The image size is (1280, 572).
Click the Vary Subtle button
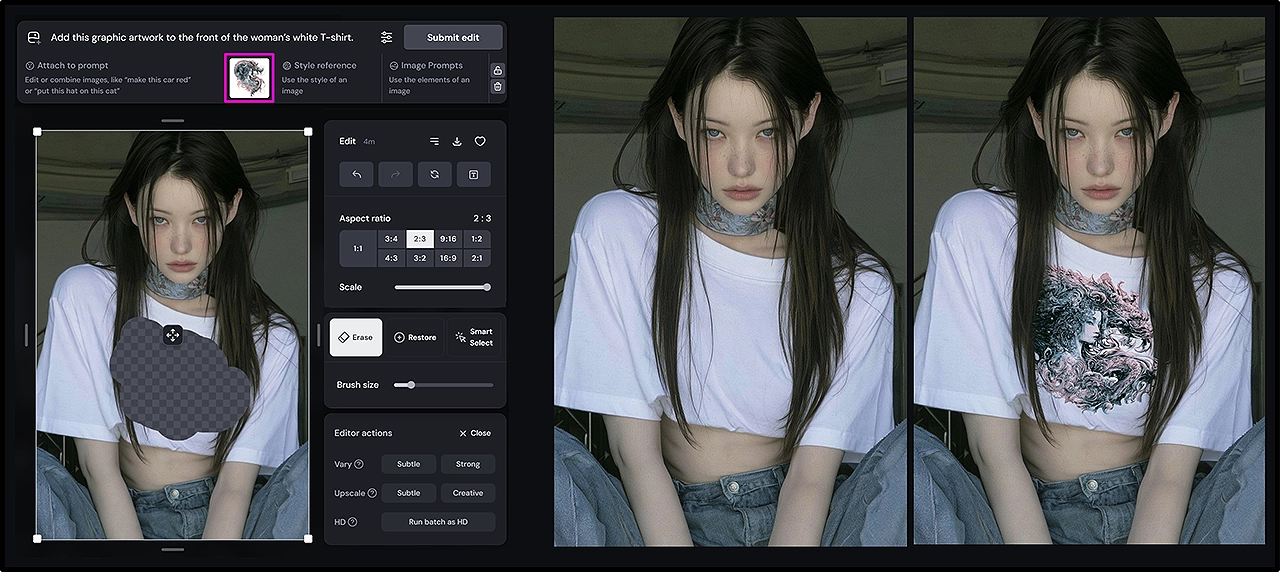[x=409, y=464]
